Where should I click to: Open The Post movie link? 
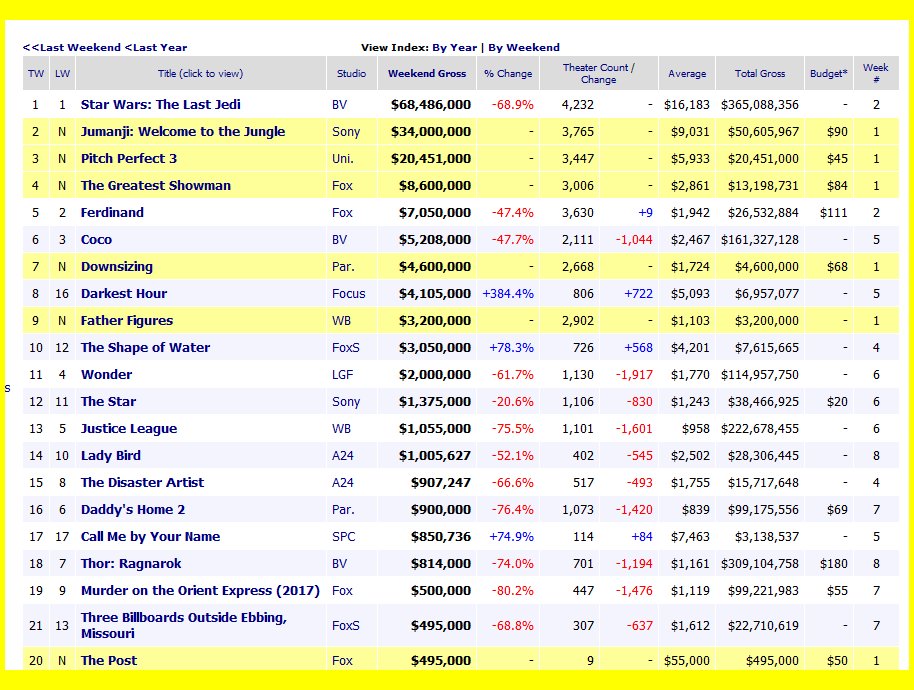click(108, 660)
